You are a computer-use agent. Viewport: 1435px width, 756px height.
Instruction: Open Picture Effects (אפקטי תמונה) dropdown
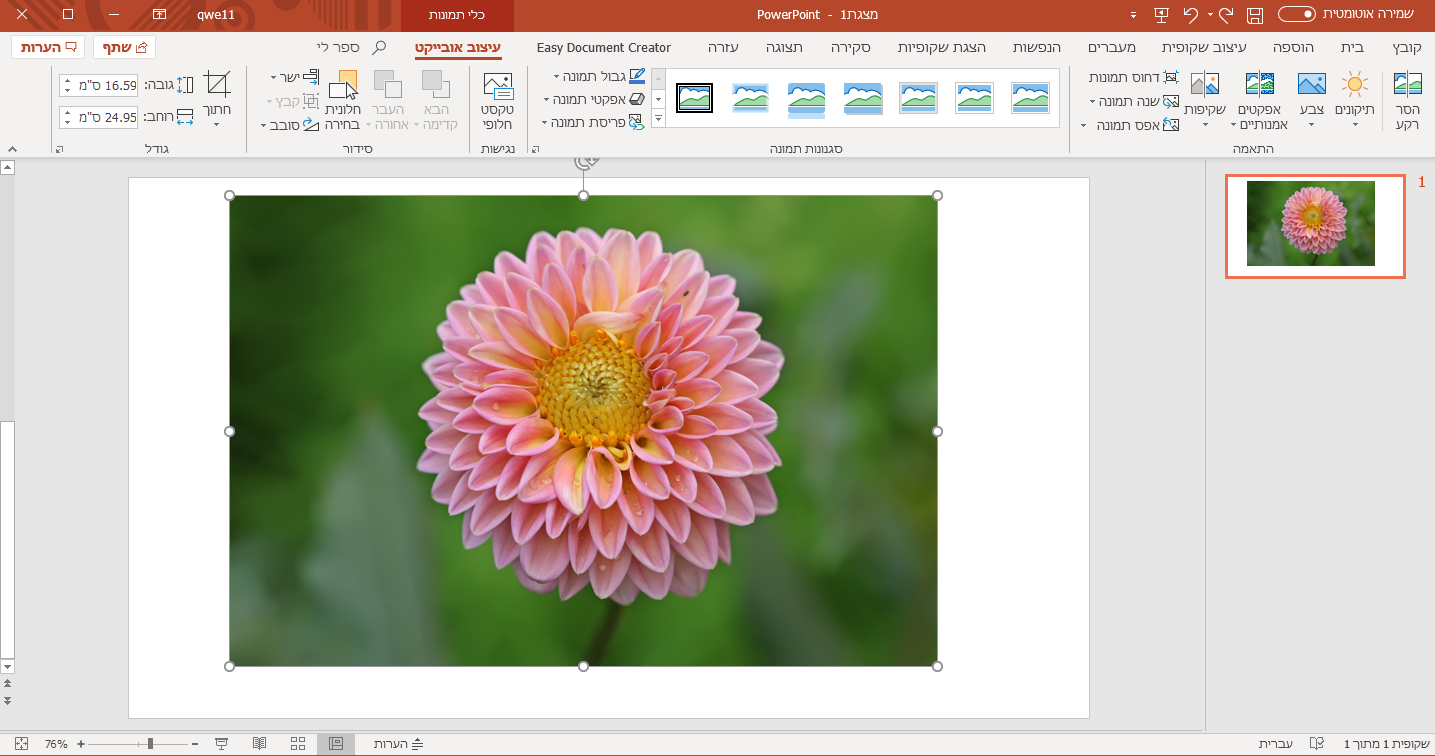point(595,99)
